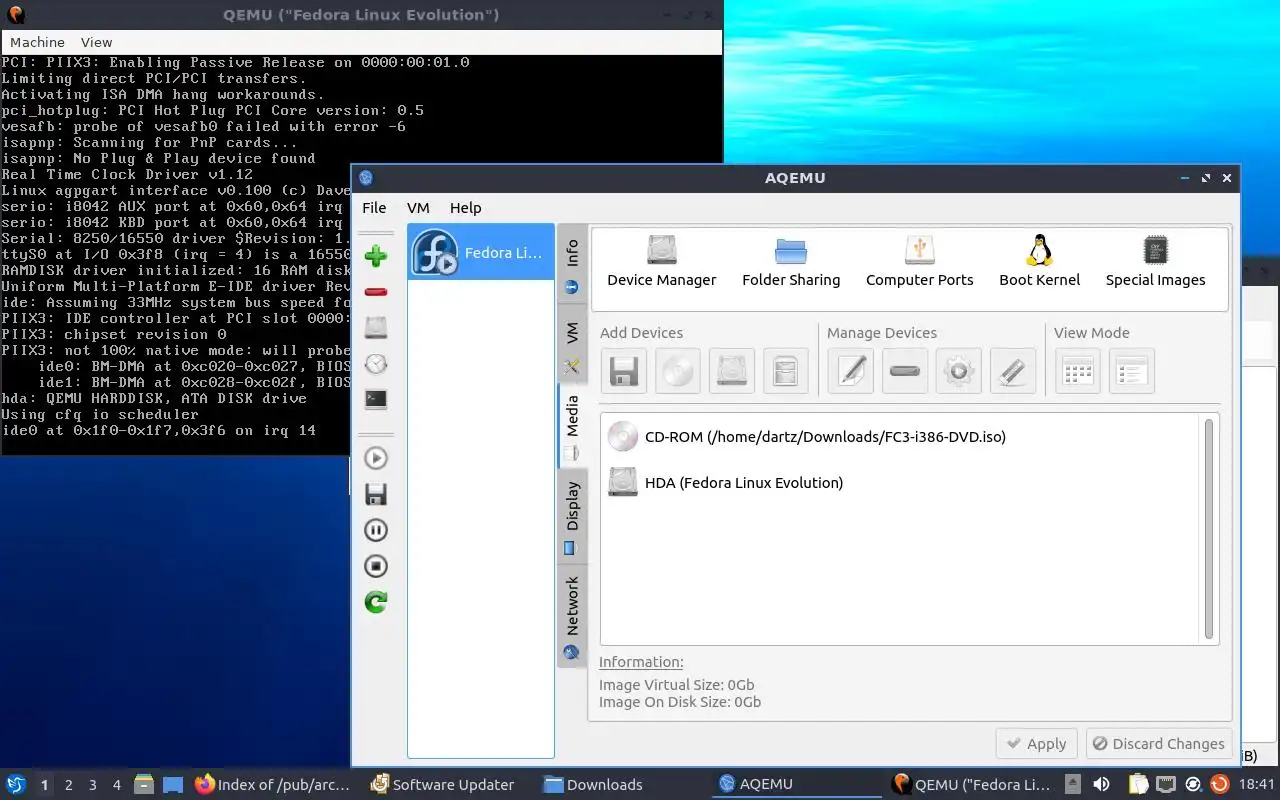Viewport: 1280px width, 800px height.
Task: Open the taskbar start menu icon
Action: tap(16, 785)
